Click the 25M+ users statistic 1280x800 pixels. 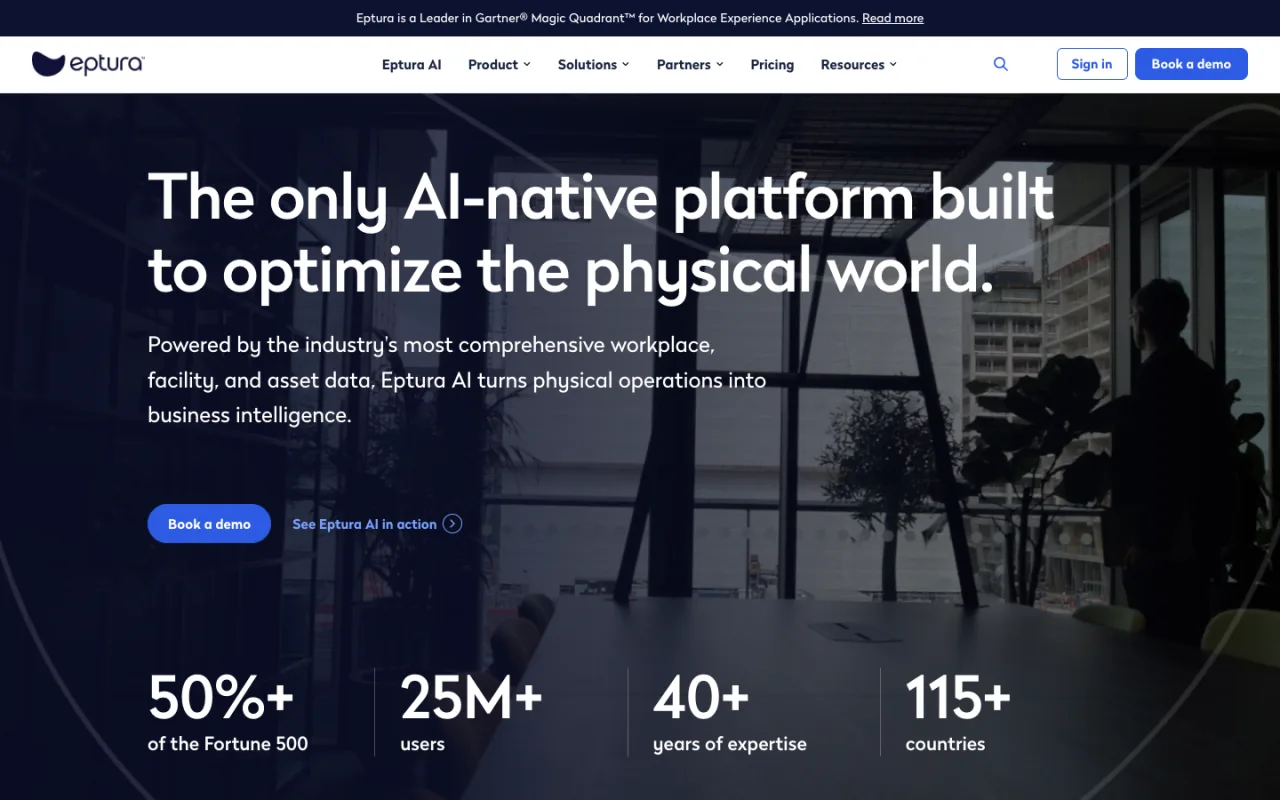471,712
